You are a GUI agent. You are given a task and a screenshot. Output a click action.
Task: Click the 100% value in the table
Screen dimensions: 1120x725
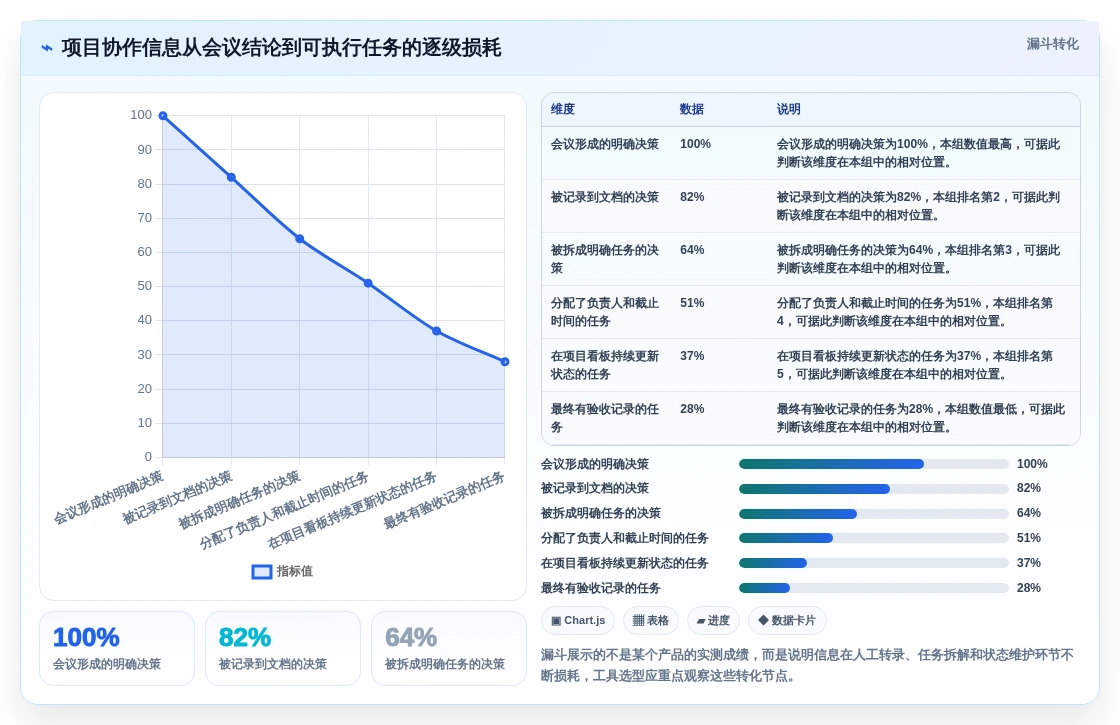click(695, 144)
